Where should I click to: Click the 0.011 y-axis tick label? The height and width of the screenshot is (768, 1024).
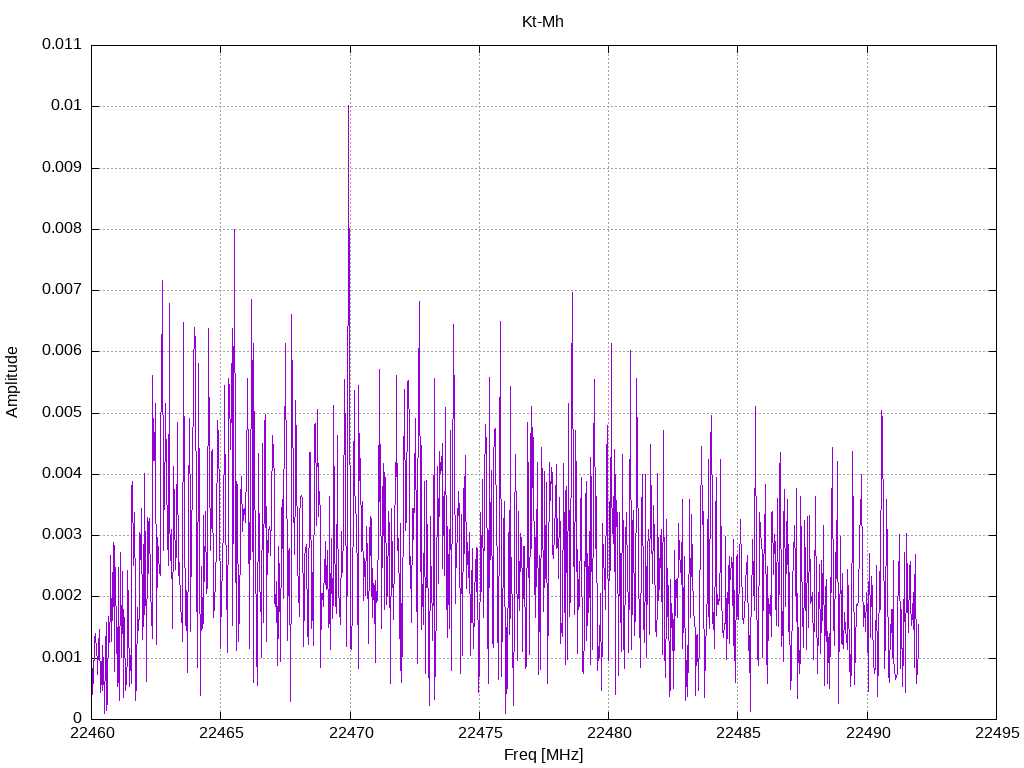click(61, 45)
